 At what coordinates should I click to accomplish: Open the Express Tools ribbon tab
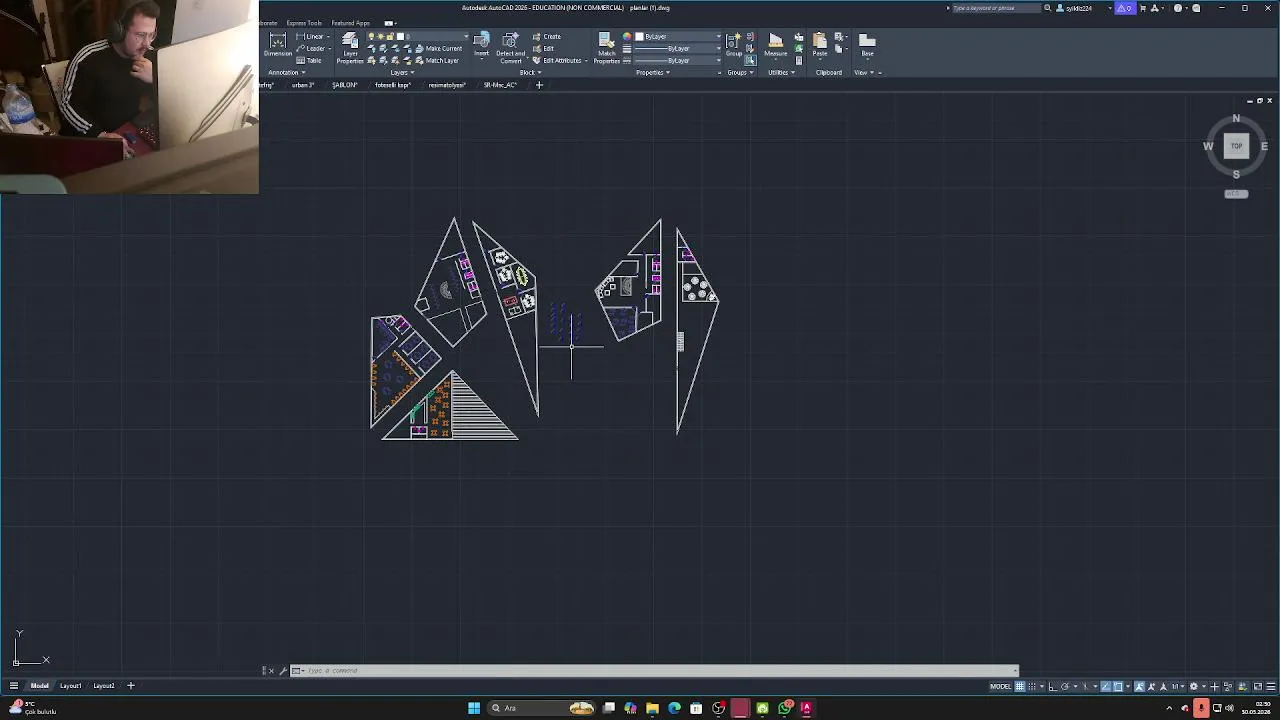[304, 23]
